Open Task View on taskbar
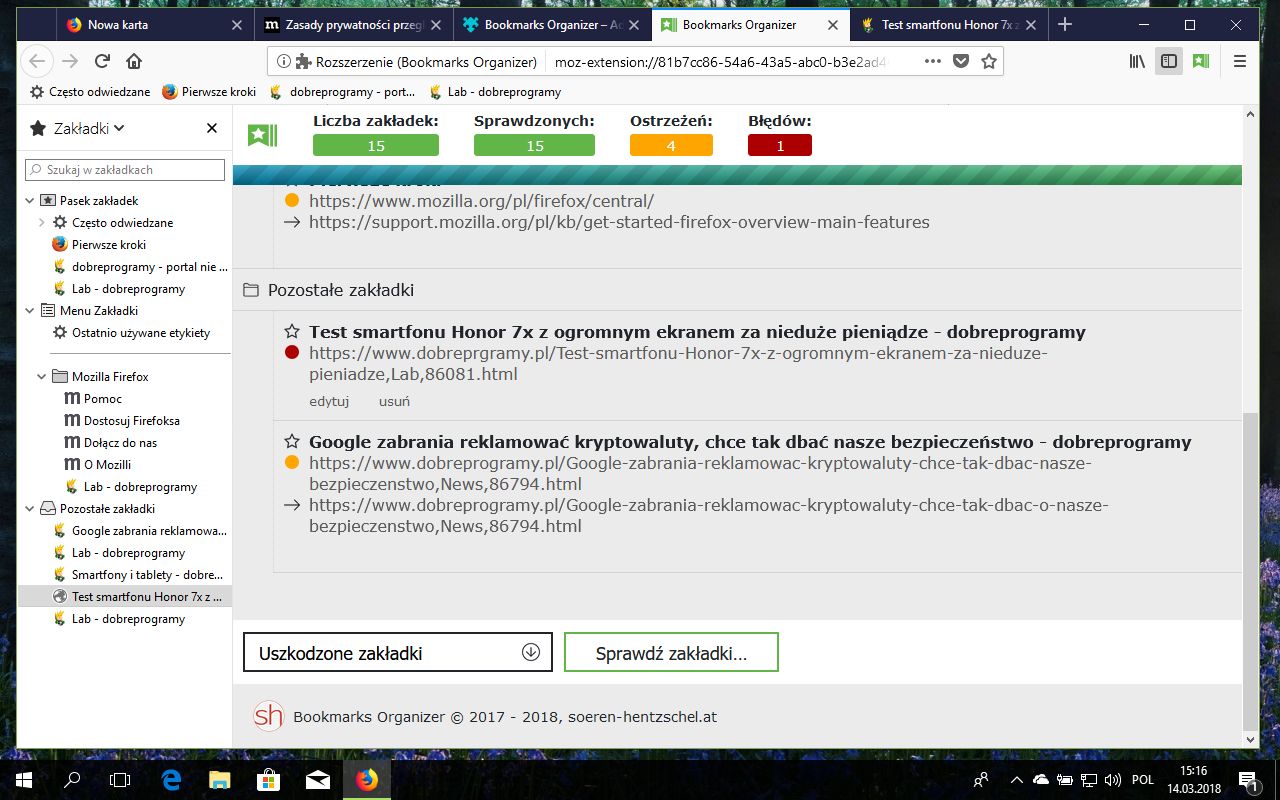 (x=120, y=780)
